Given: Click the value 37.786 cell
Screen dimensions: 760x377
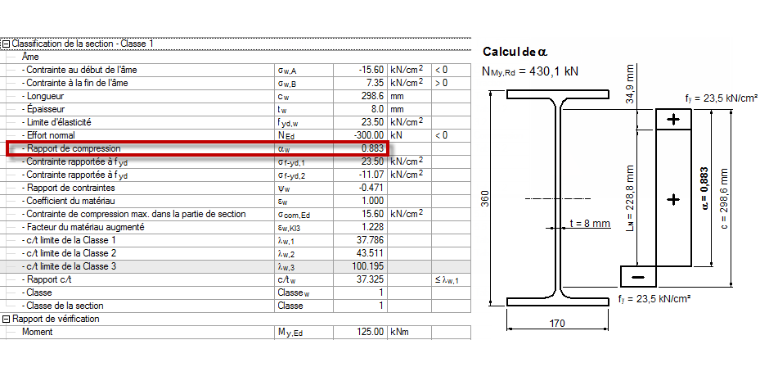Looking at the screenshot, I should click(x=360, y=240).
